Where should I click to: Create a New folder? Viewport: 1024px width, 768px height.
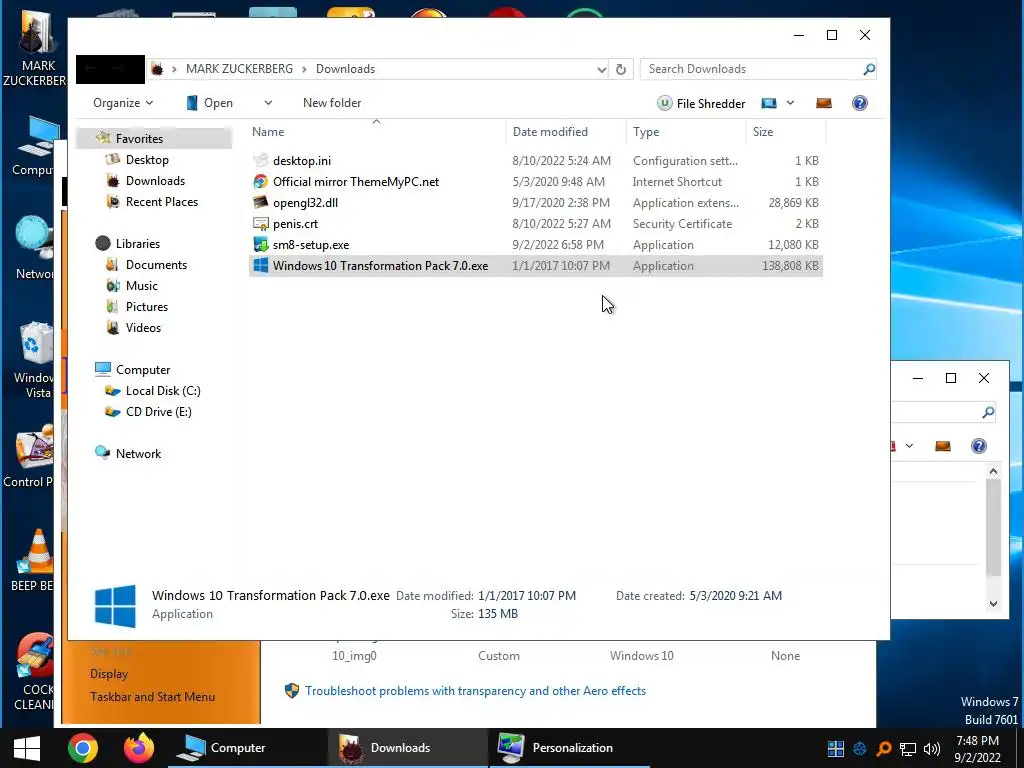[x=332, y=103]
